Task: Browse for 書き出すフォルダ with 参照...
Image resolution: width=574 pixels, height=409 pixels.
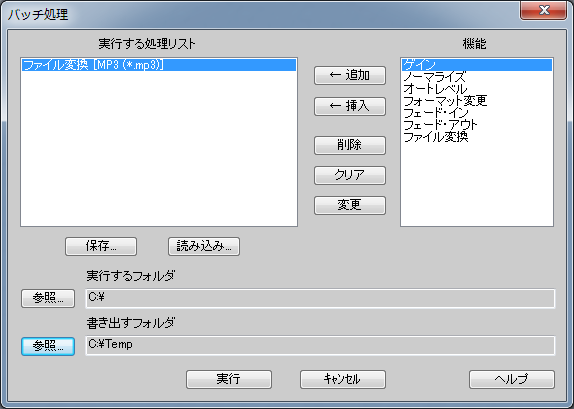Action: pos(48,346)
